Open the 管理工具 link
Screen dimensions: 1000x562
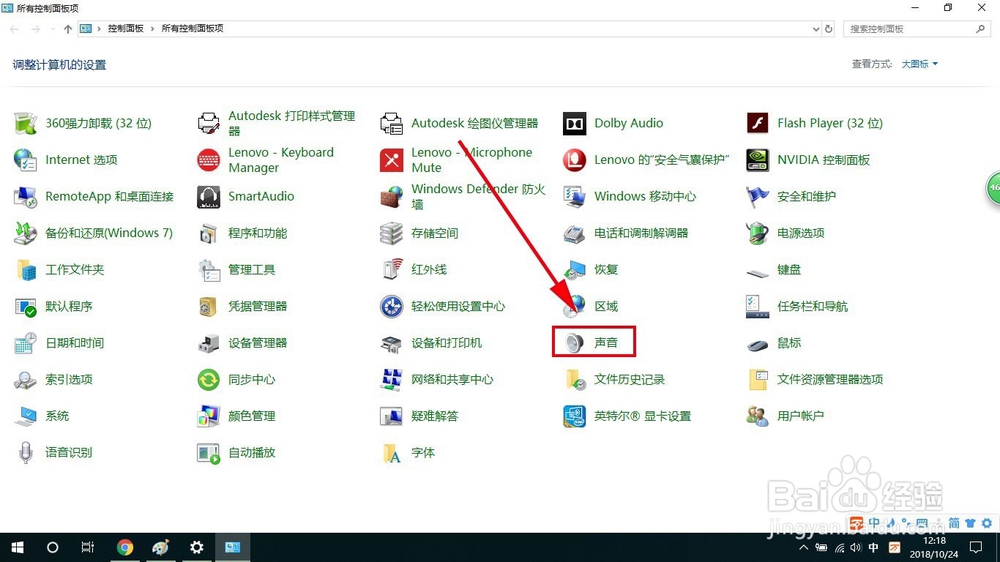click(x=252, y=269)
